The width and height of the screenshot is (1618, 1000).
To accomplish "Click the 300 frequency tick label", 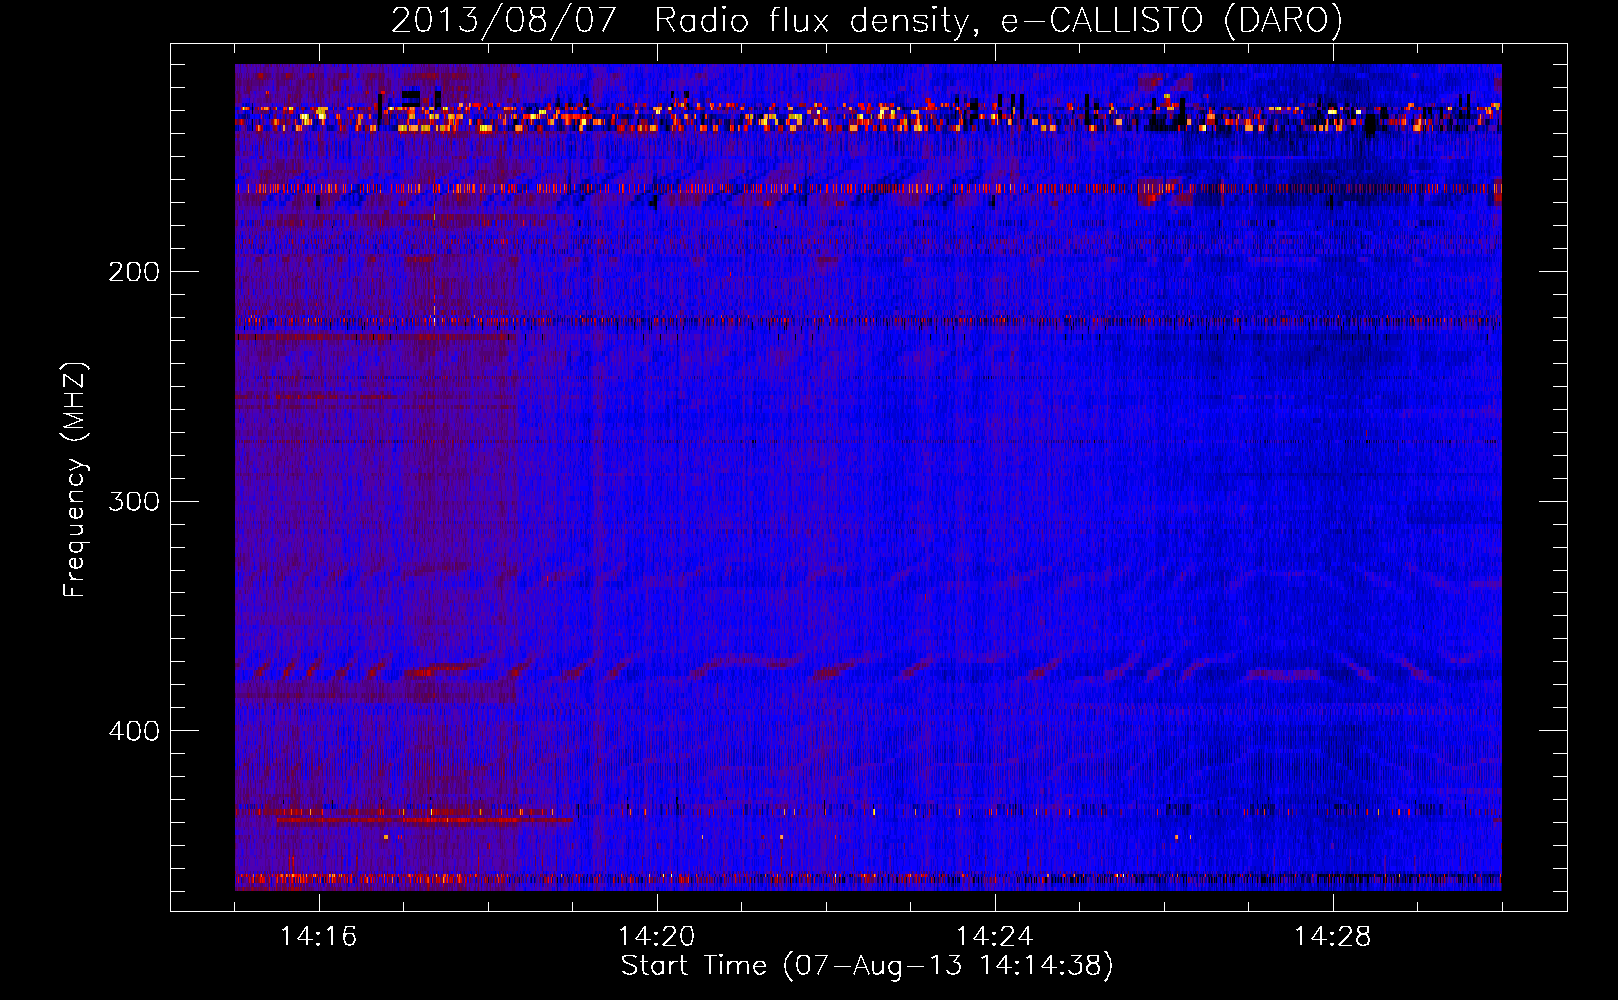I will point(134,501).
